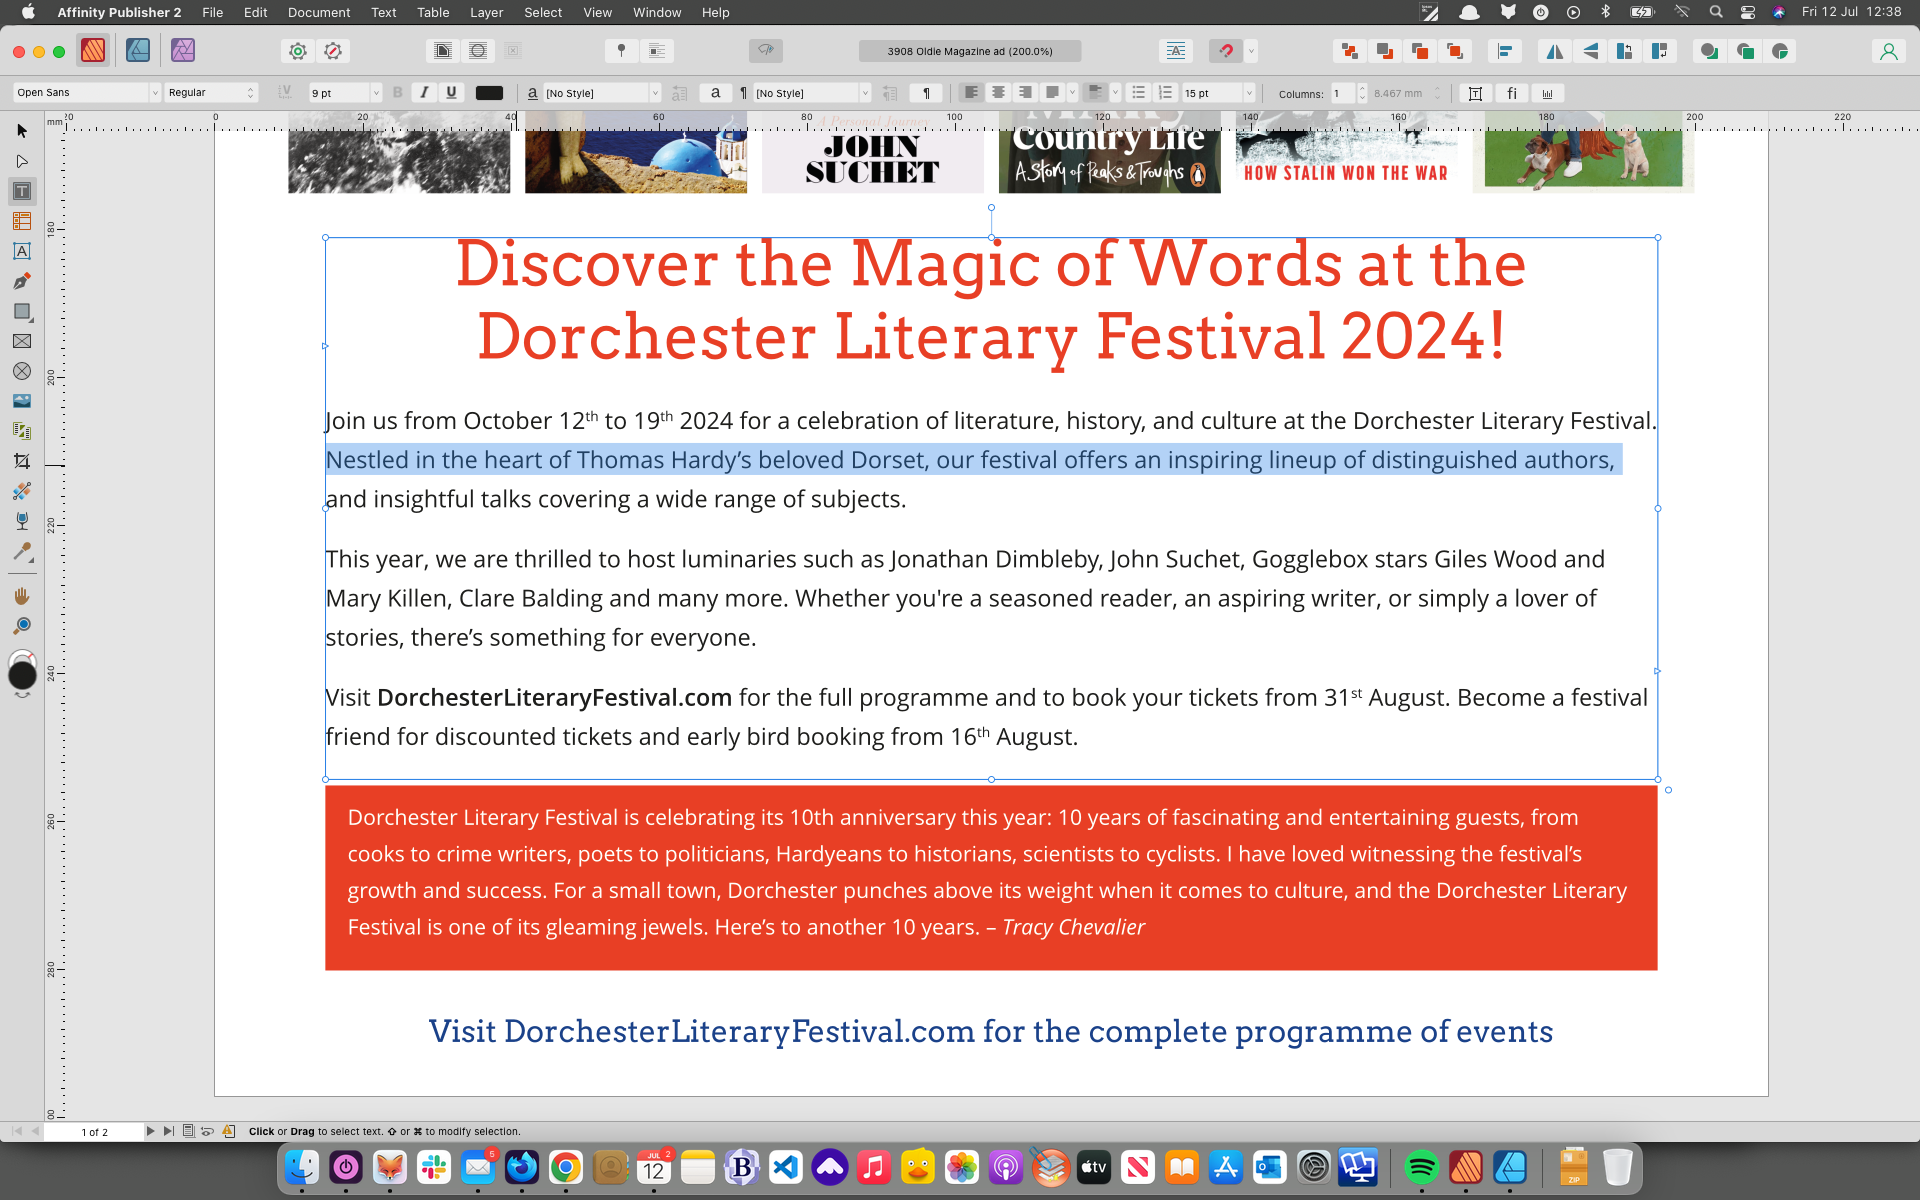Select the Picture Frame Ellipse tool
Image resolution: width=1920 pixels, height=1200 pixels.
point(22,371)
